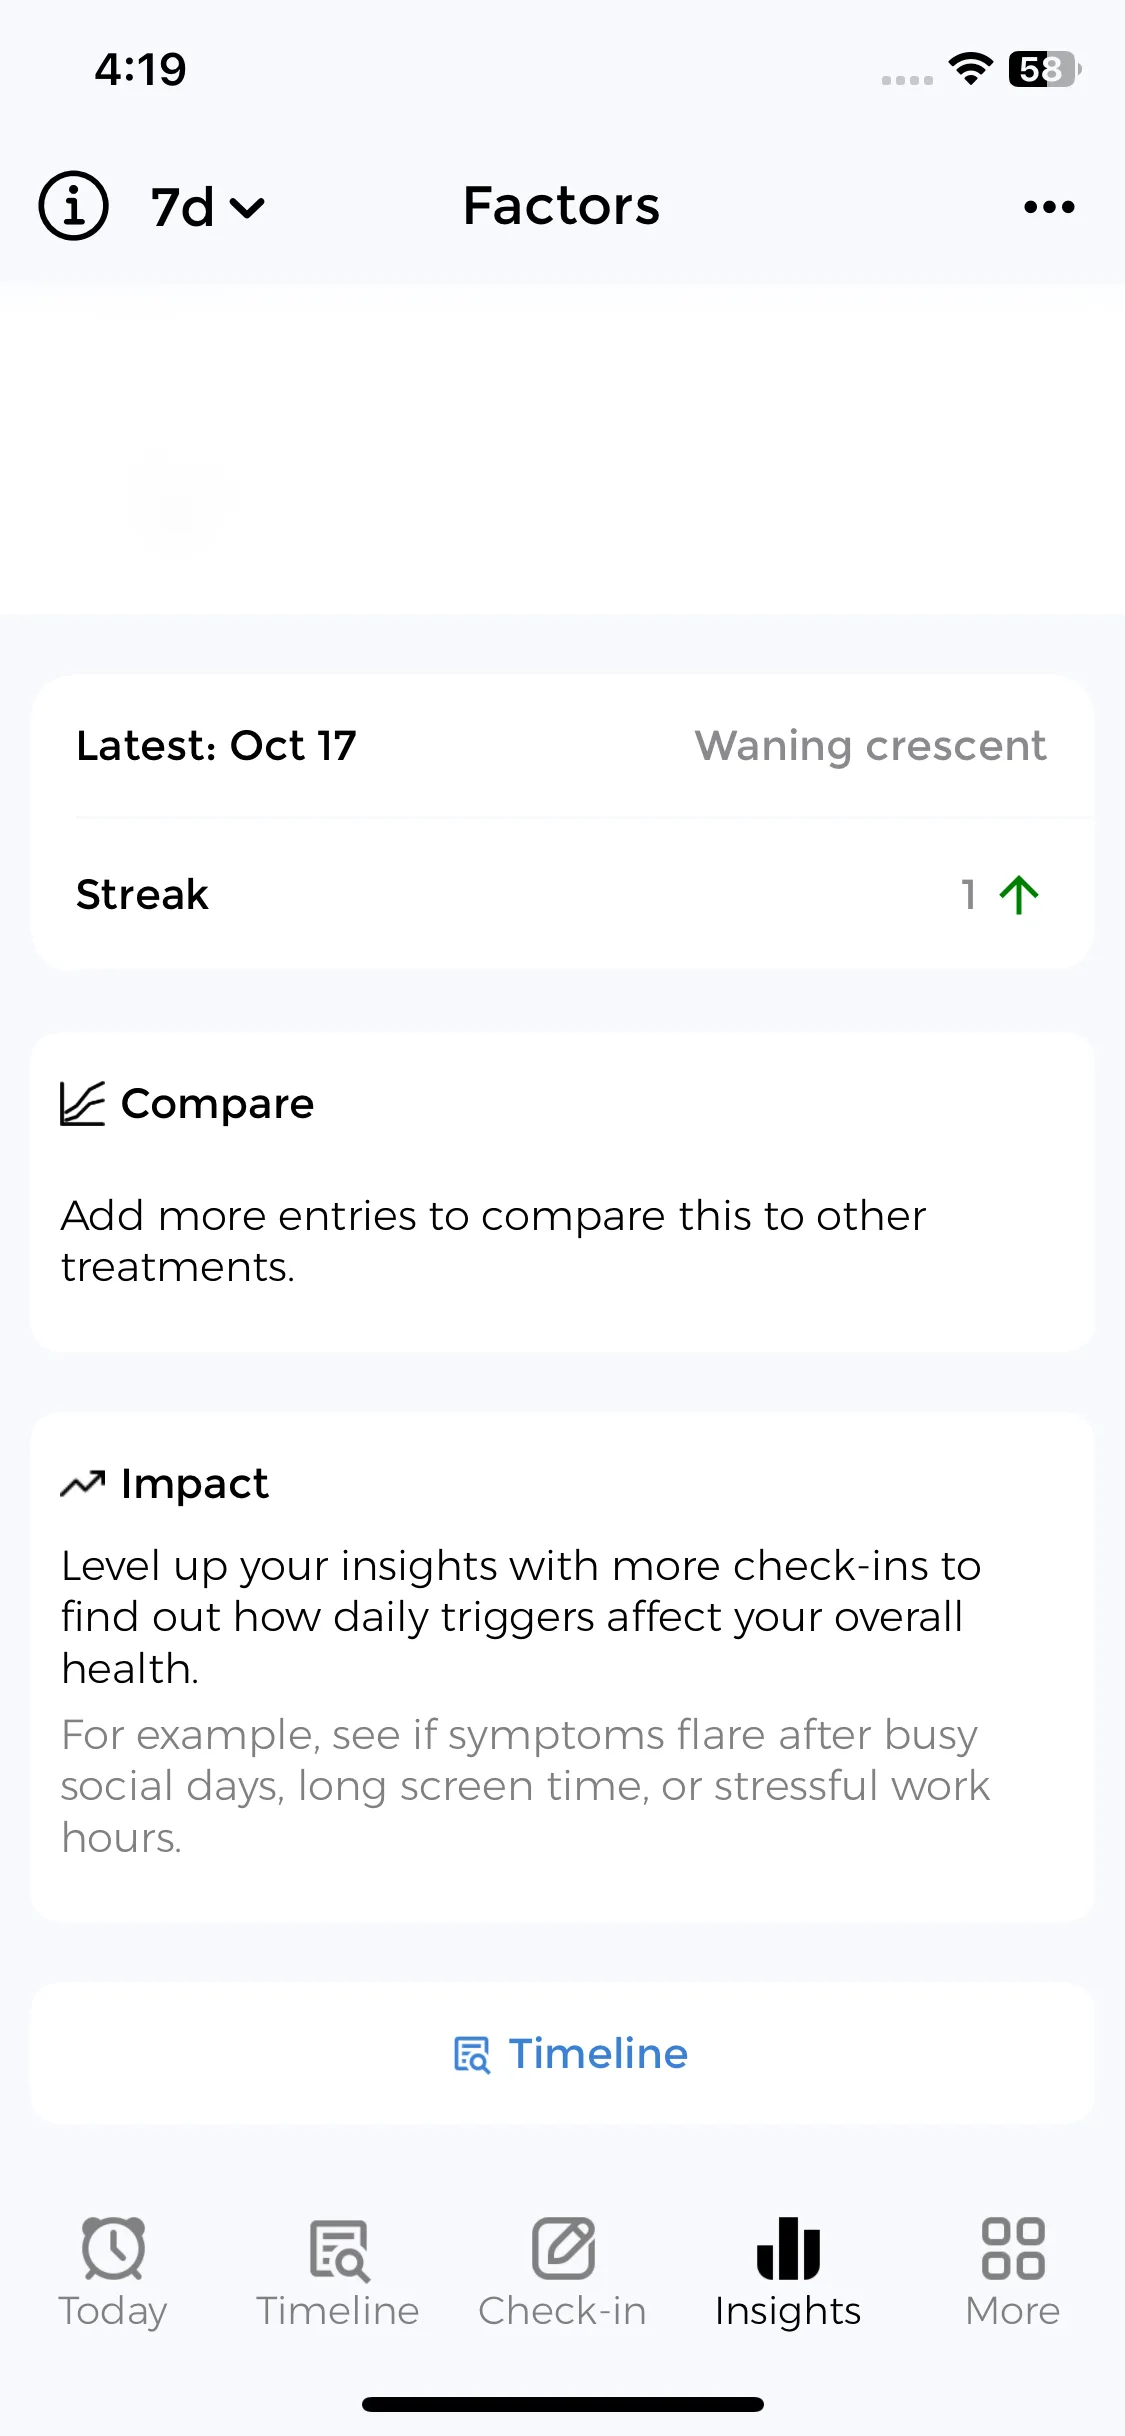Open the Check-in tab

(x=562, y=2272)
